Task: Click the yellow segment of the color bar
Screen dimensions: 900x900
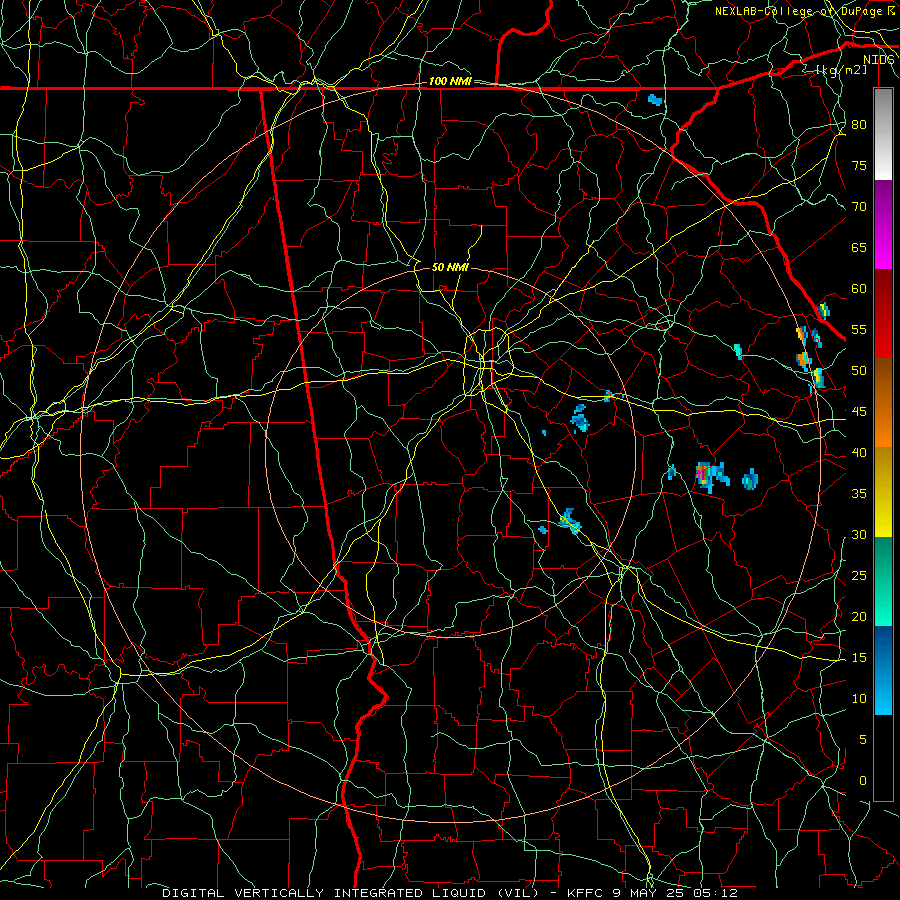Action: (883, 492)
